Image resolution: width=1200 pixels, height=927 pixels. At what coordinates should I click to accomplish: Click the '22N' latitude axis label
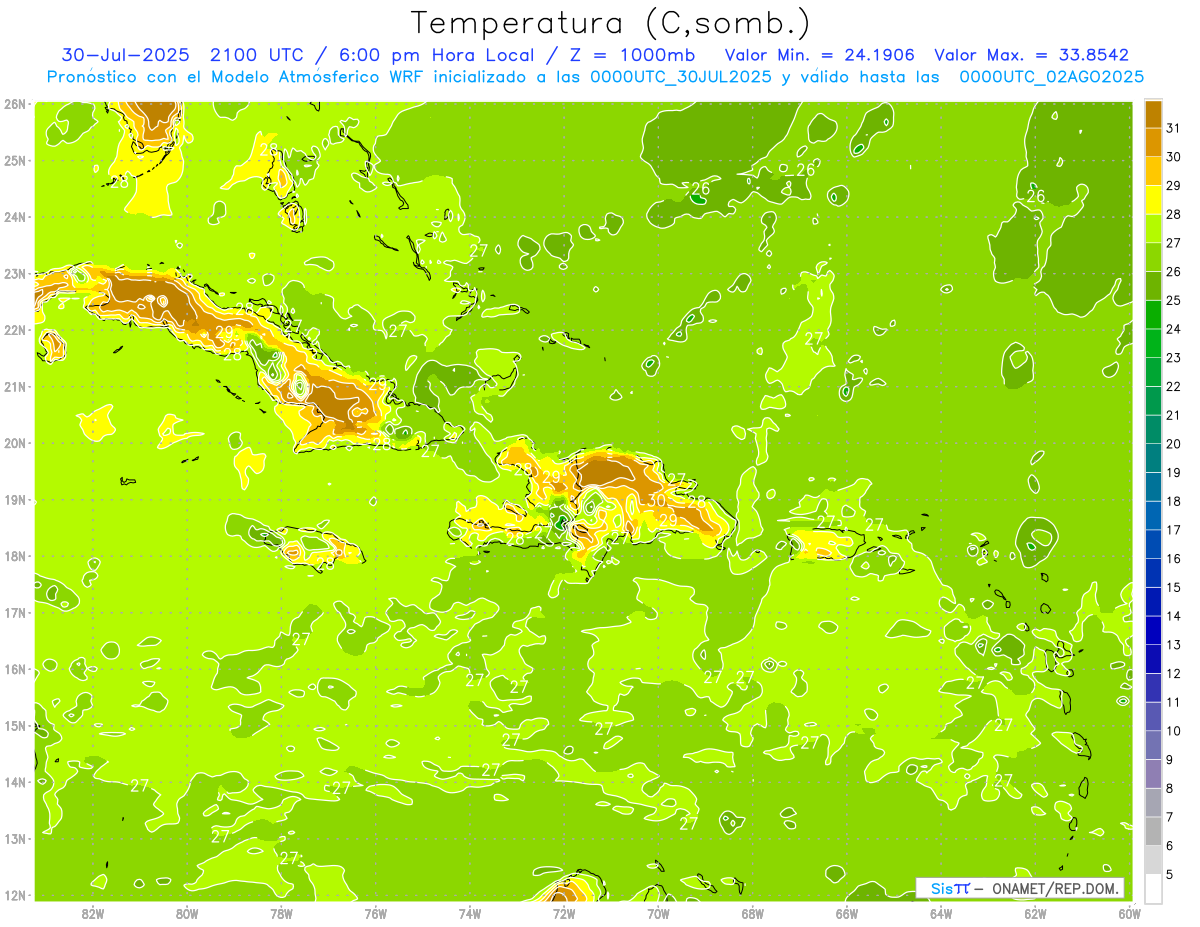point(15,330)
